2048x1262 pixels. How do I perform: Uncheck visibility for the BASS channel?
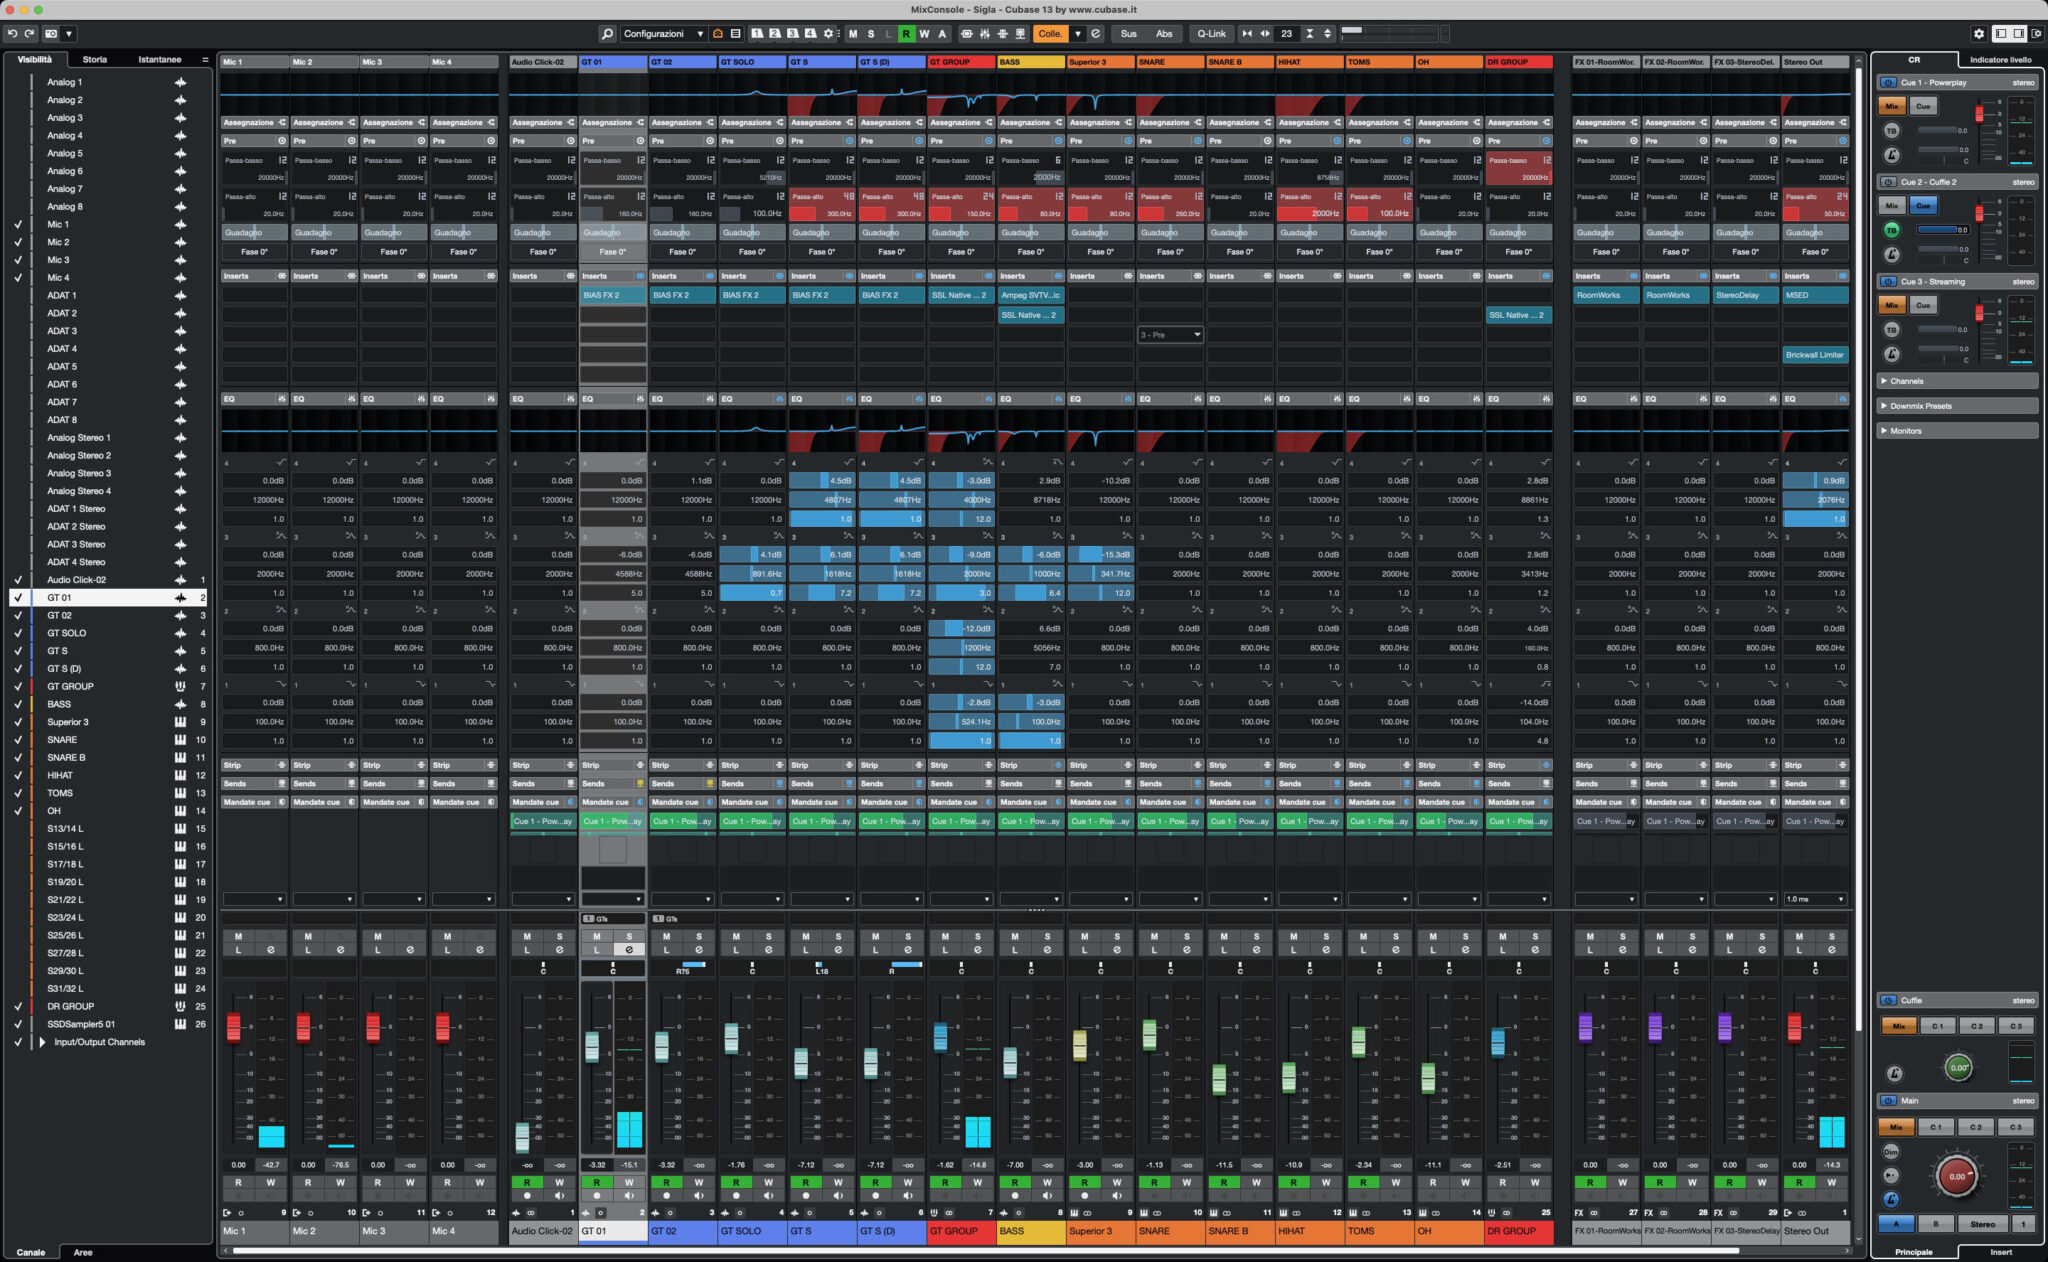[x=19, y=704]
